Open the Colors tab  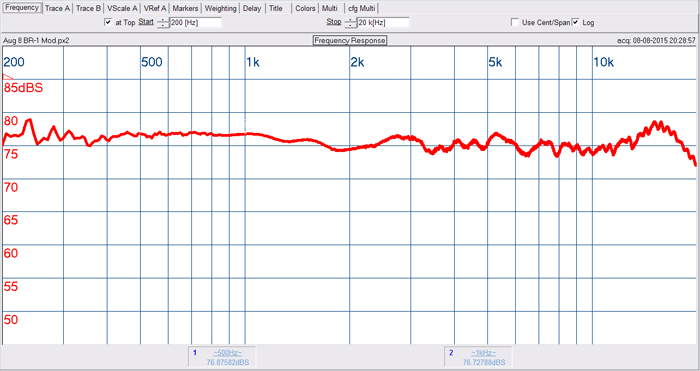click(305, 8)
